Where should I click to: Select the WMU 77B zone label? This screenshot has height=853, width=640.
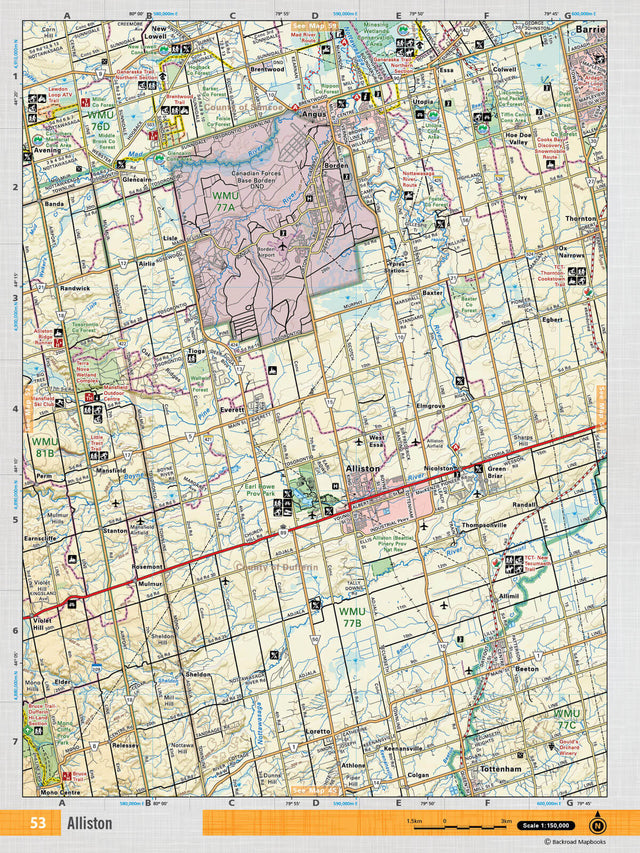[351, 616]
